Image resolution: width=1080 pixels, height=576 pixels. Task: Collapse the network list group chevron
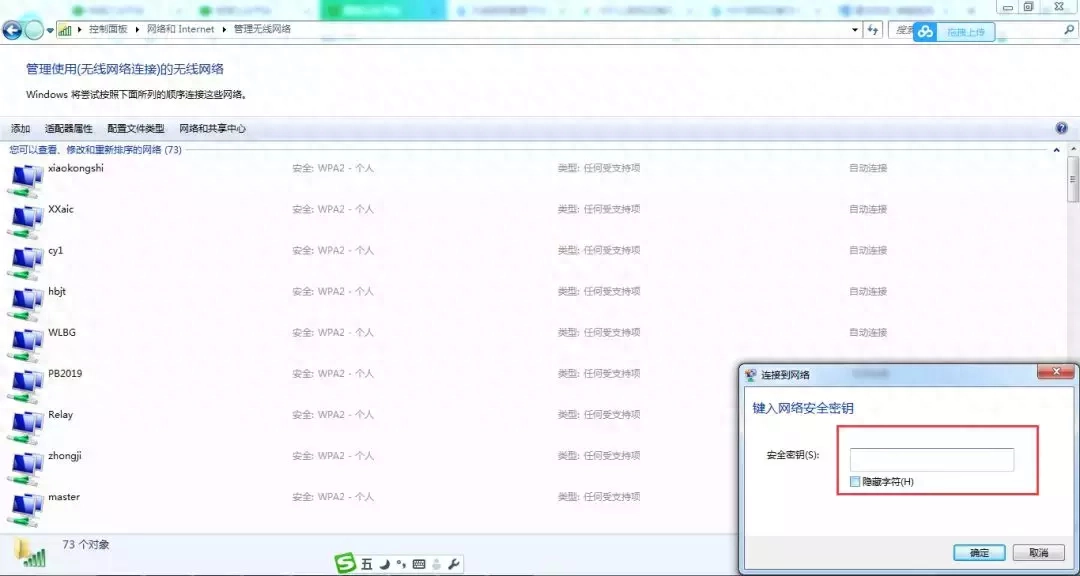tap(1056, 150)
